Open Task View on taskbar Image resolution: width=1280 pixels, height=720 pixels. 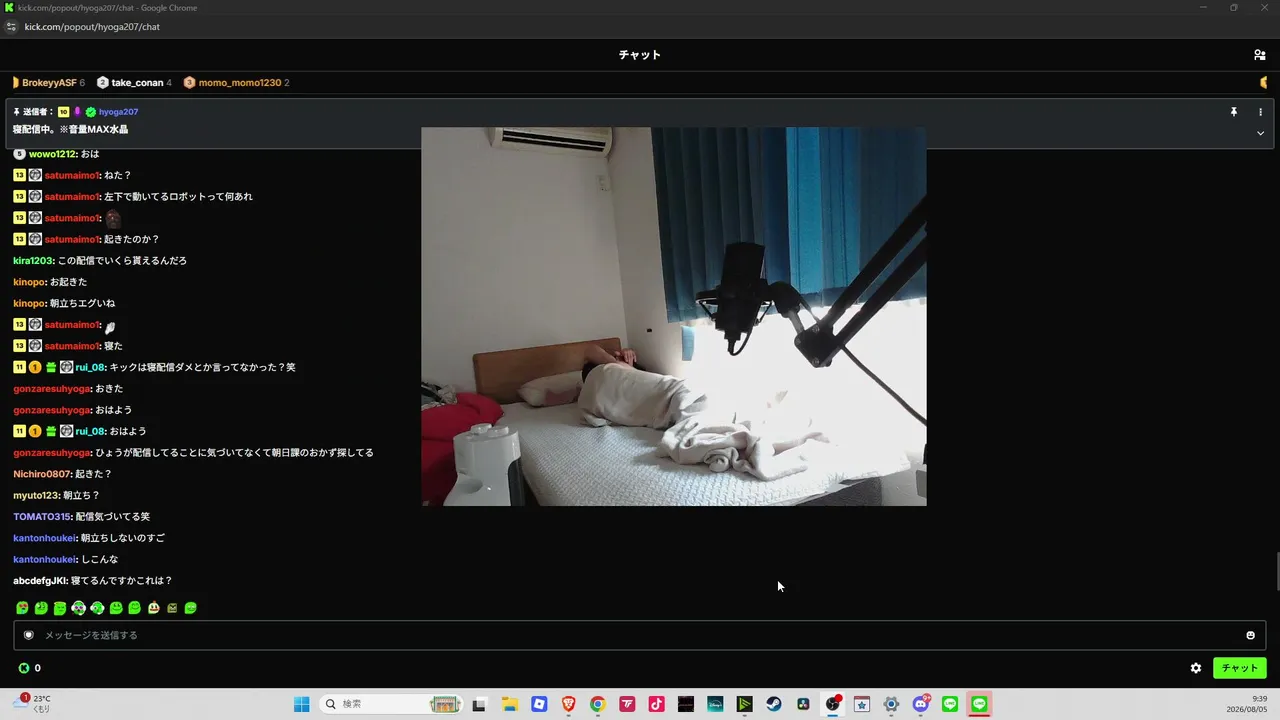pos(479,704)
